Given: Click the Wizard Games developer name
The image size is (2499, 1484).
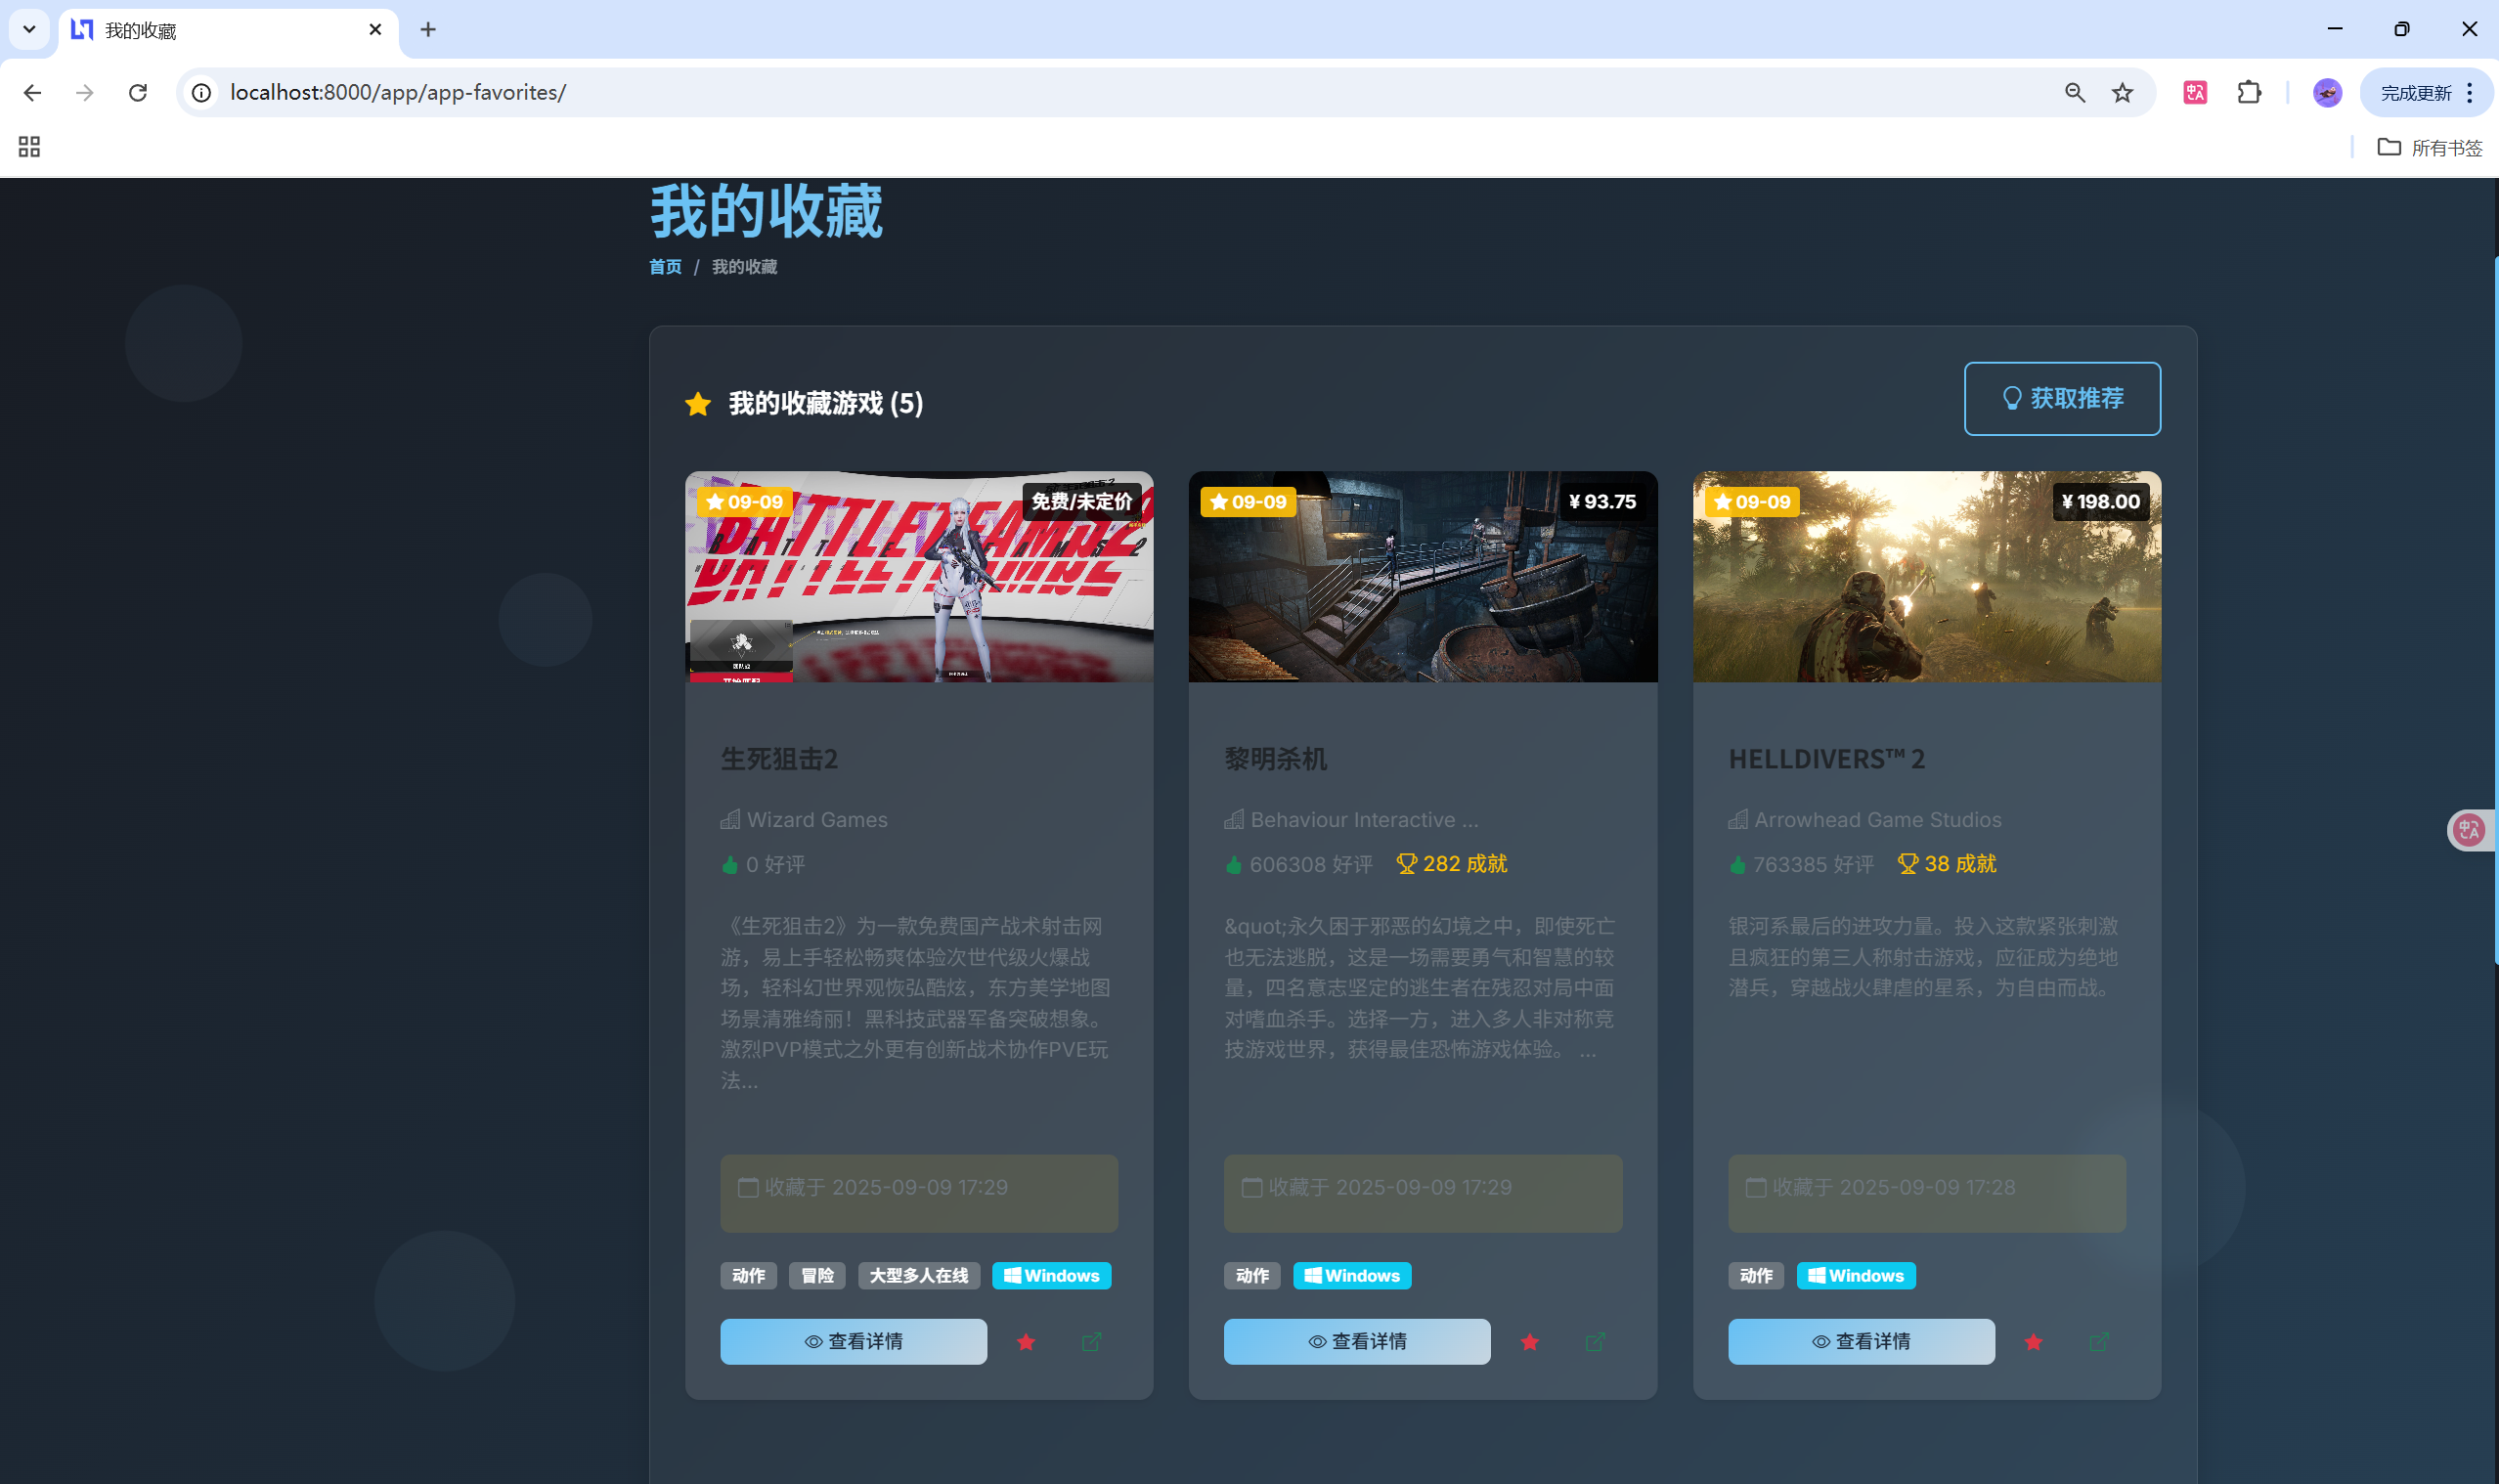Looking at the screenshot, I should pos(817,819).
